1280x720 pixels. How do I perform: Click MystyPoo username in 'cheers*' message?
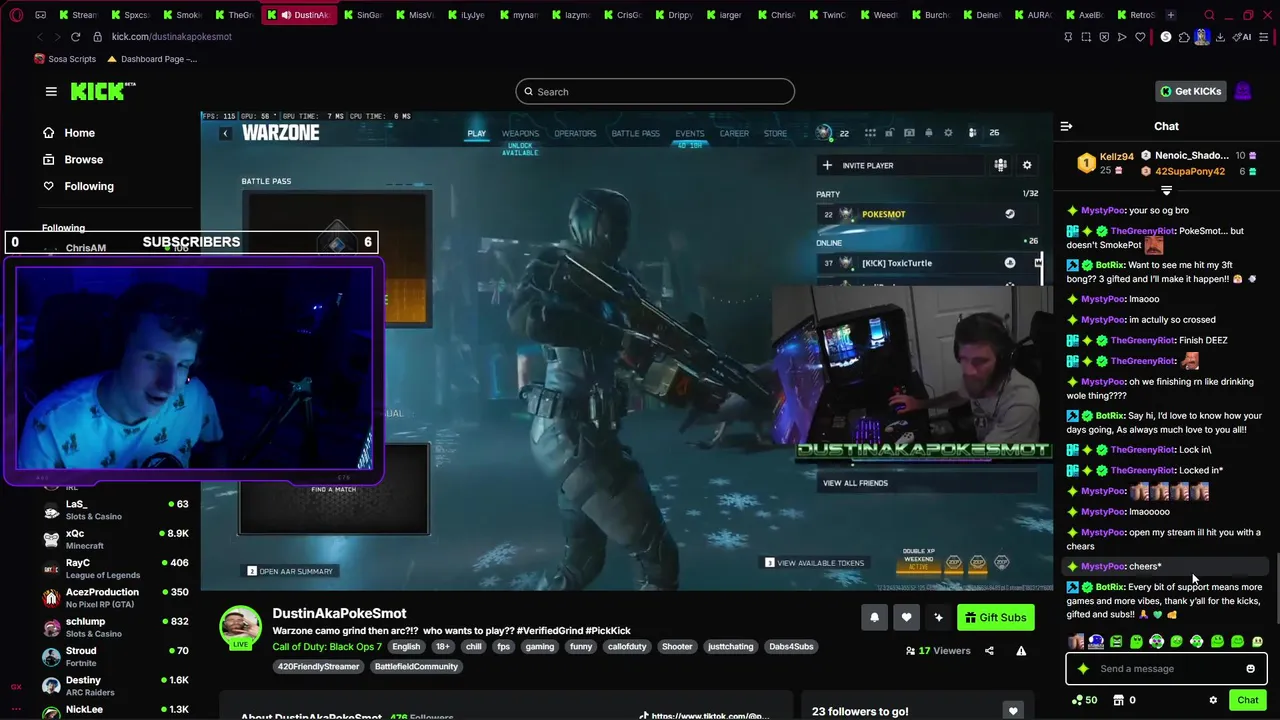(1103, 567)
